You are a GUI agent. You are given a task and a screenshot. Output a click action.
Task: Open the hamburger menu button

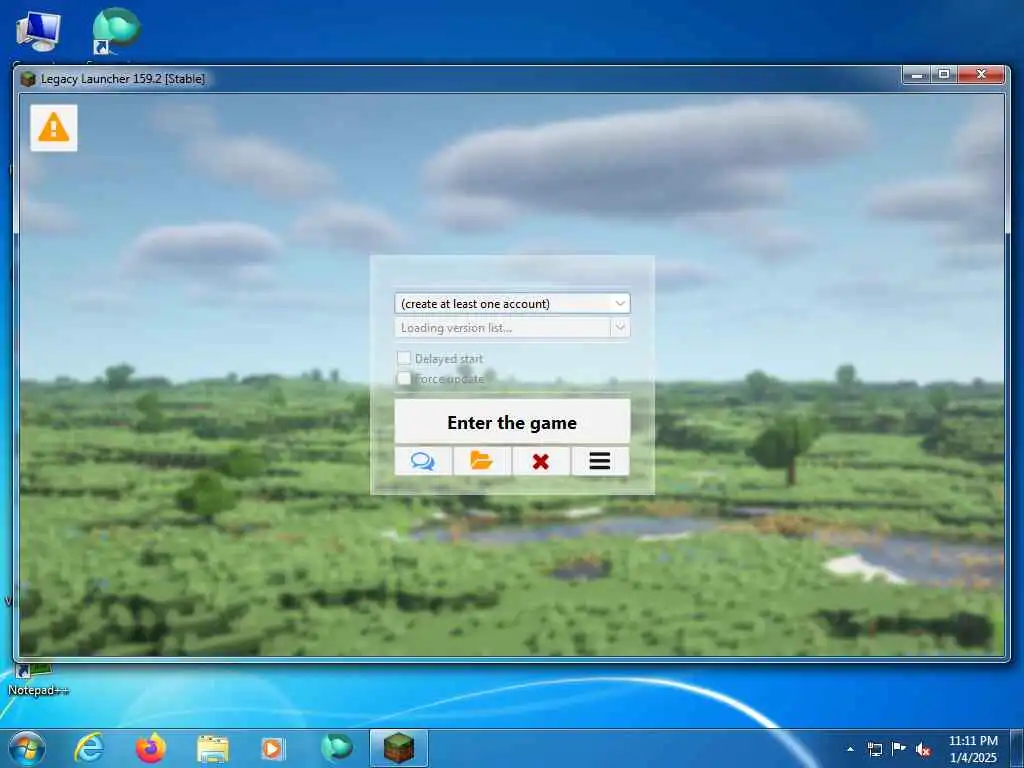point(600,461)
